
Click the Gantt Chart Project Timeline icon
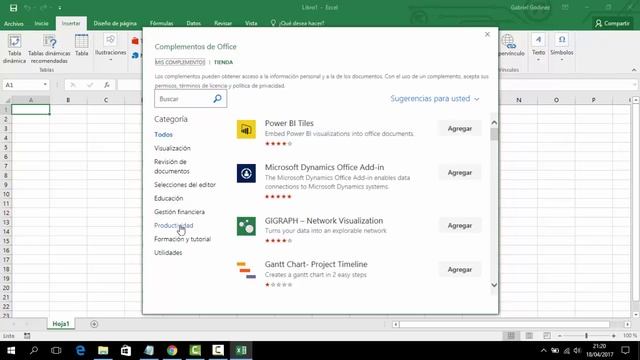pos(246,270)
